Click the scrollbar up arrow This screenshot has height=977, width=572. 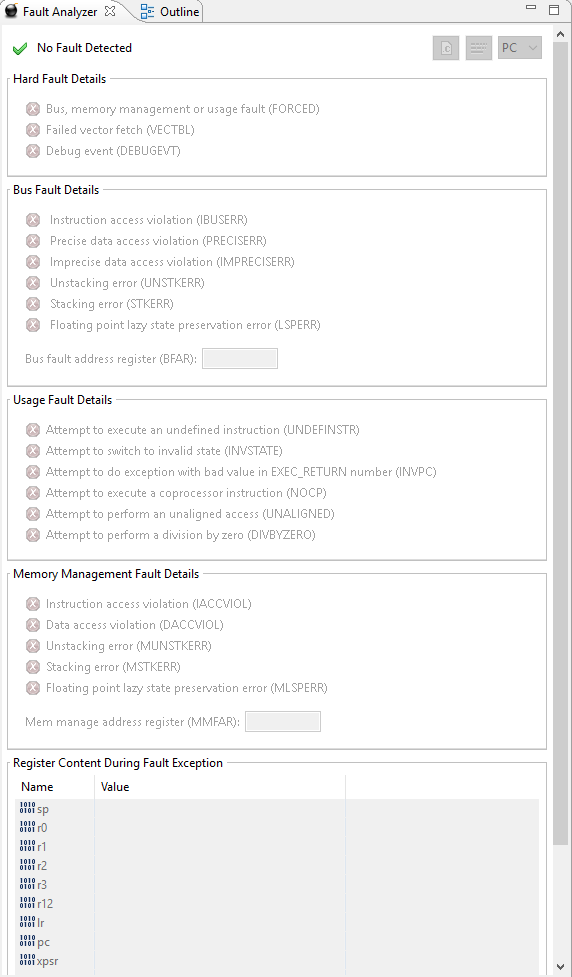click(561, 32)
